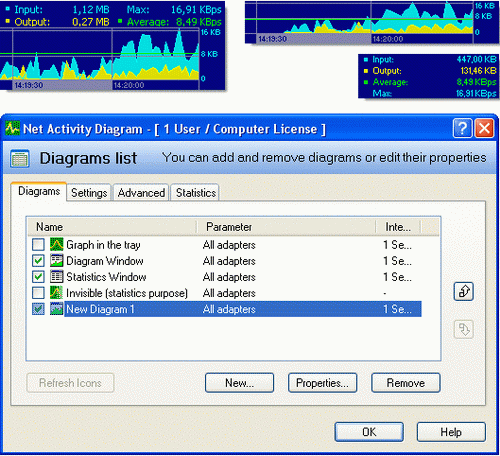Select the Statistics Window row name
The height and width of the screenshot is (456, 500).
click(x=106, y=277)
